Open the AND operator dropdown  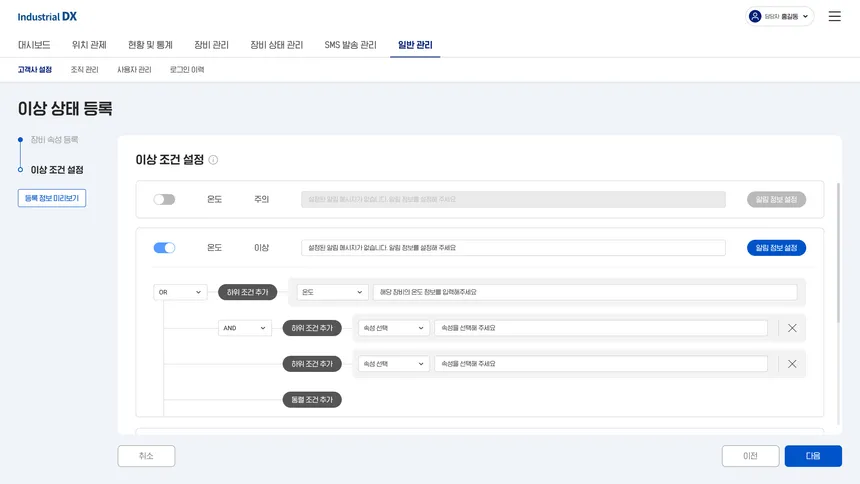coord(245,328)
